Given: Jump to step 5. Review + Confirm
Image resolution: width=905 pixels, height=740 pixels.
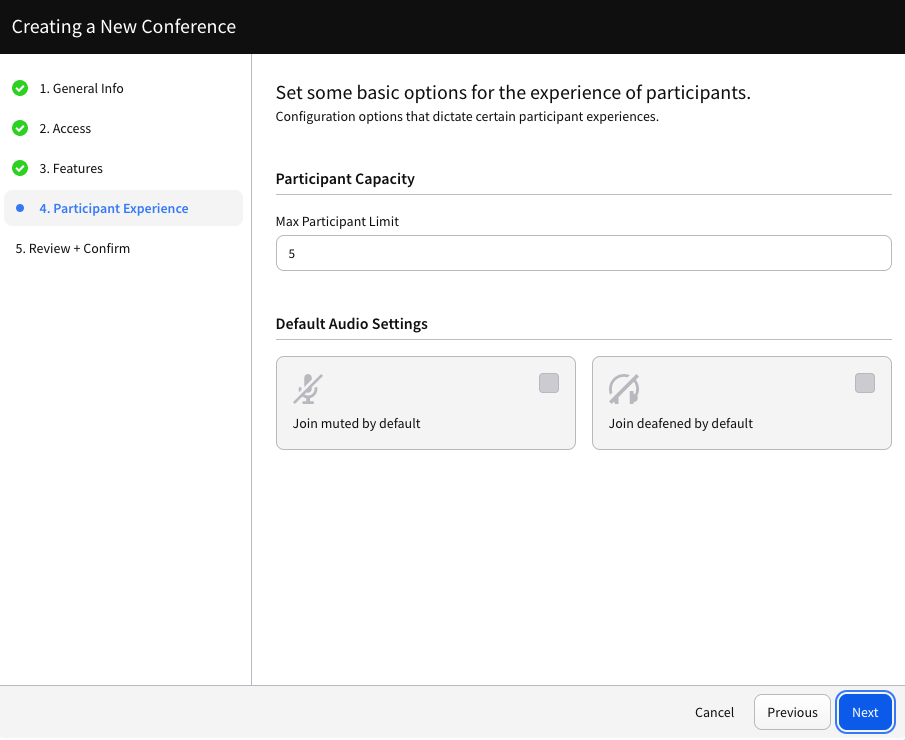Looking at the screenshot, I should click(x=72, y=248).
